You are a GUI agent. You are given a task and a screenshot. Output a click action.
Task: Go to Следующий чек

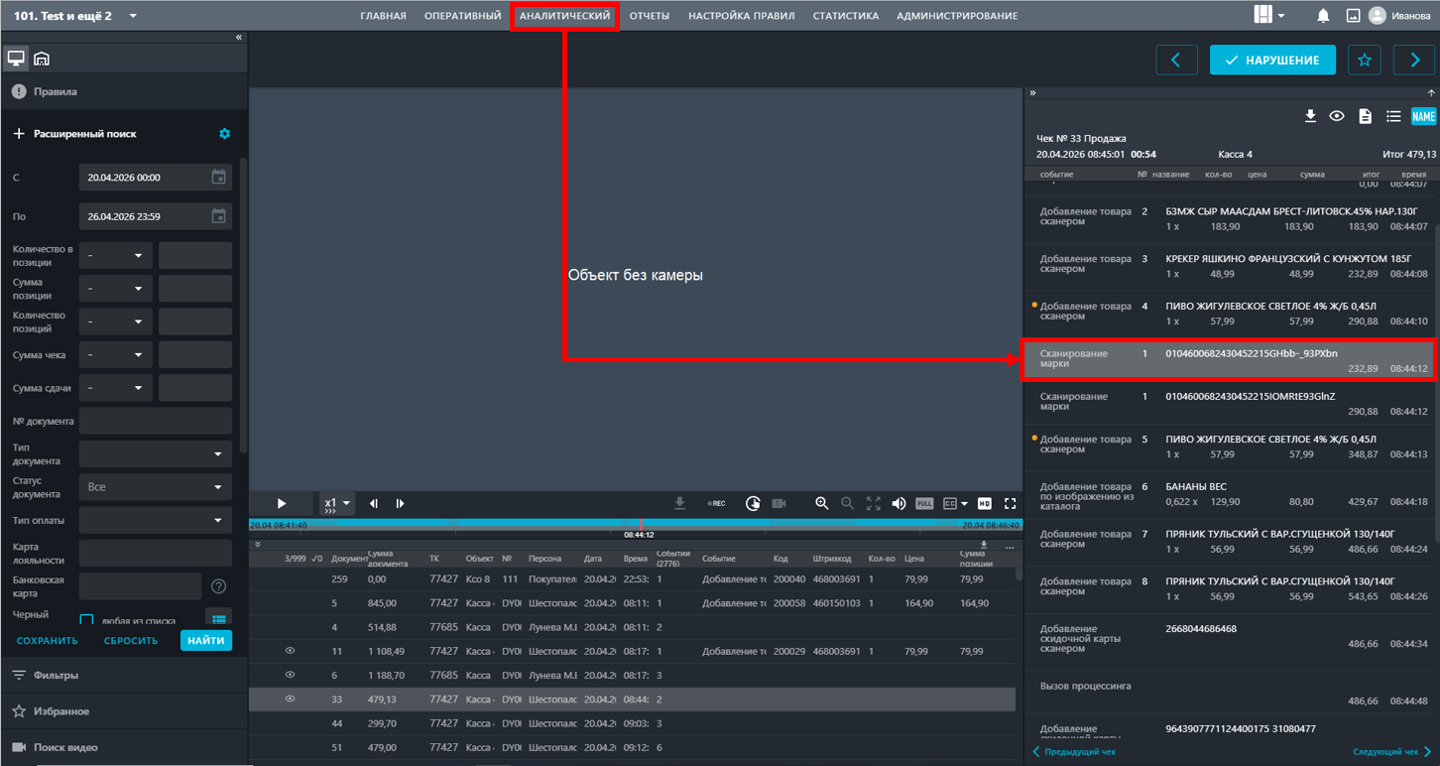pyautogui.click(x=1392, y=751)
